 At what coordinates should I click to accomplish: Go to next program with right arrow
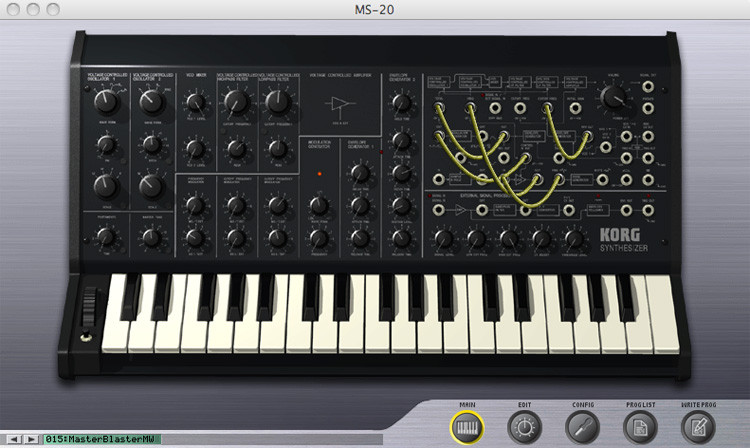(31, 439)
